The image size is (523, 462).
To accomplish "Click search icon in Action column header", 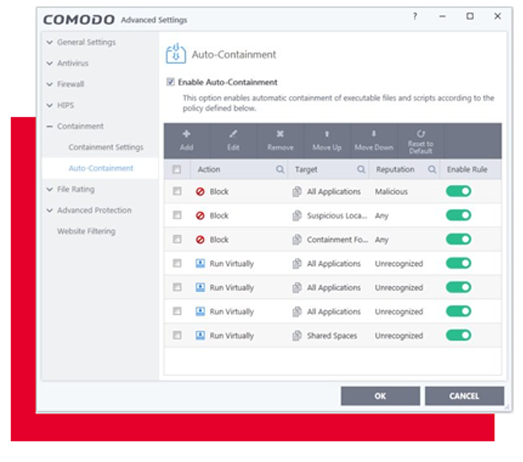I will tap(280, 169).
